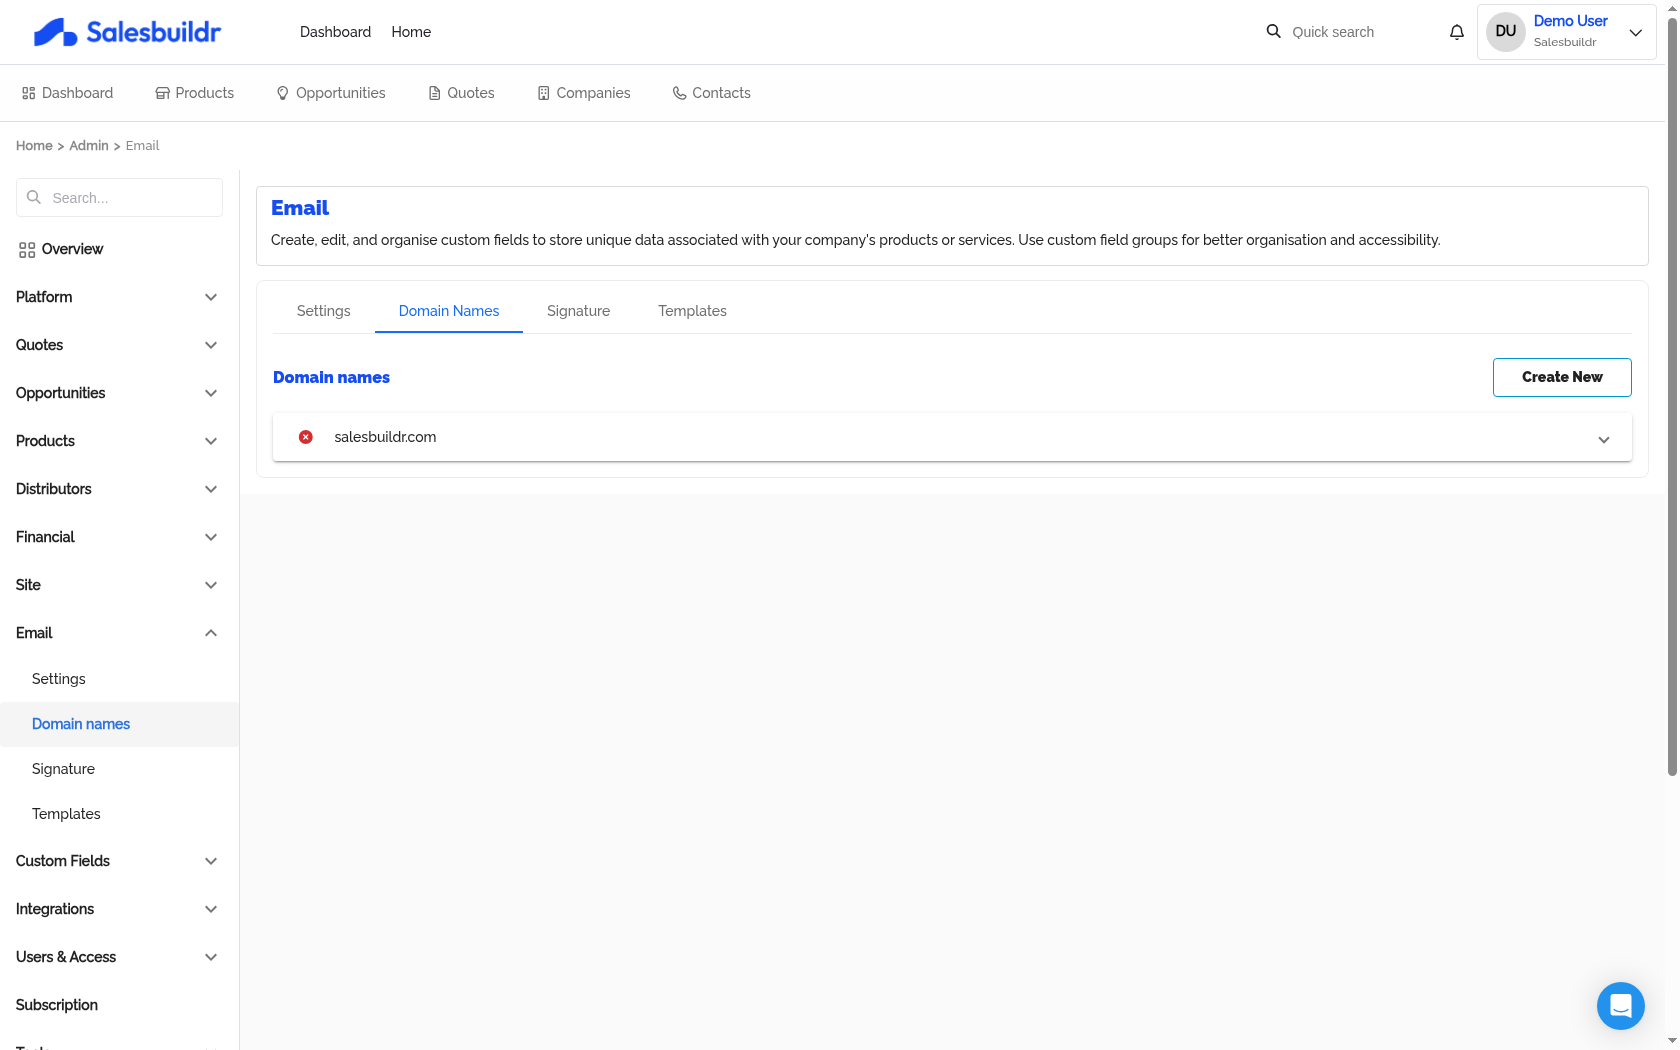The image size is (1680, 1050).
Task: Go to Opportunities in navigation bar
Action: point(331,93)
